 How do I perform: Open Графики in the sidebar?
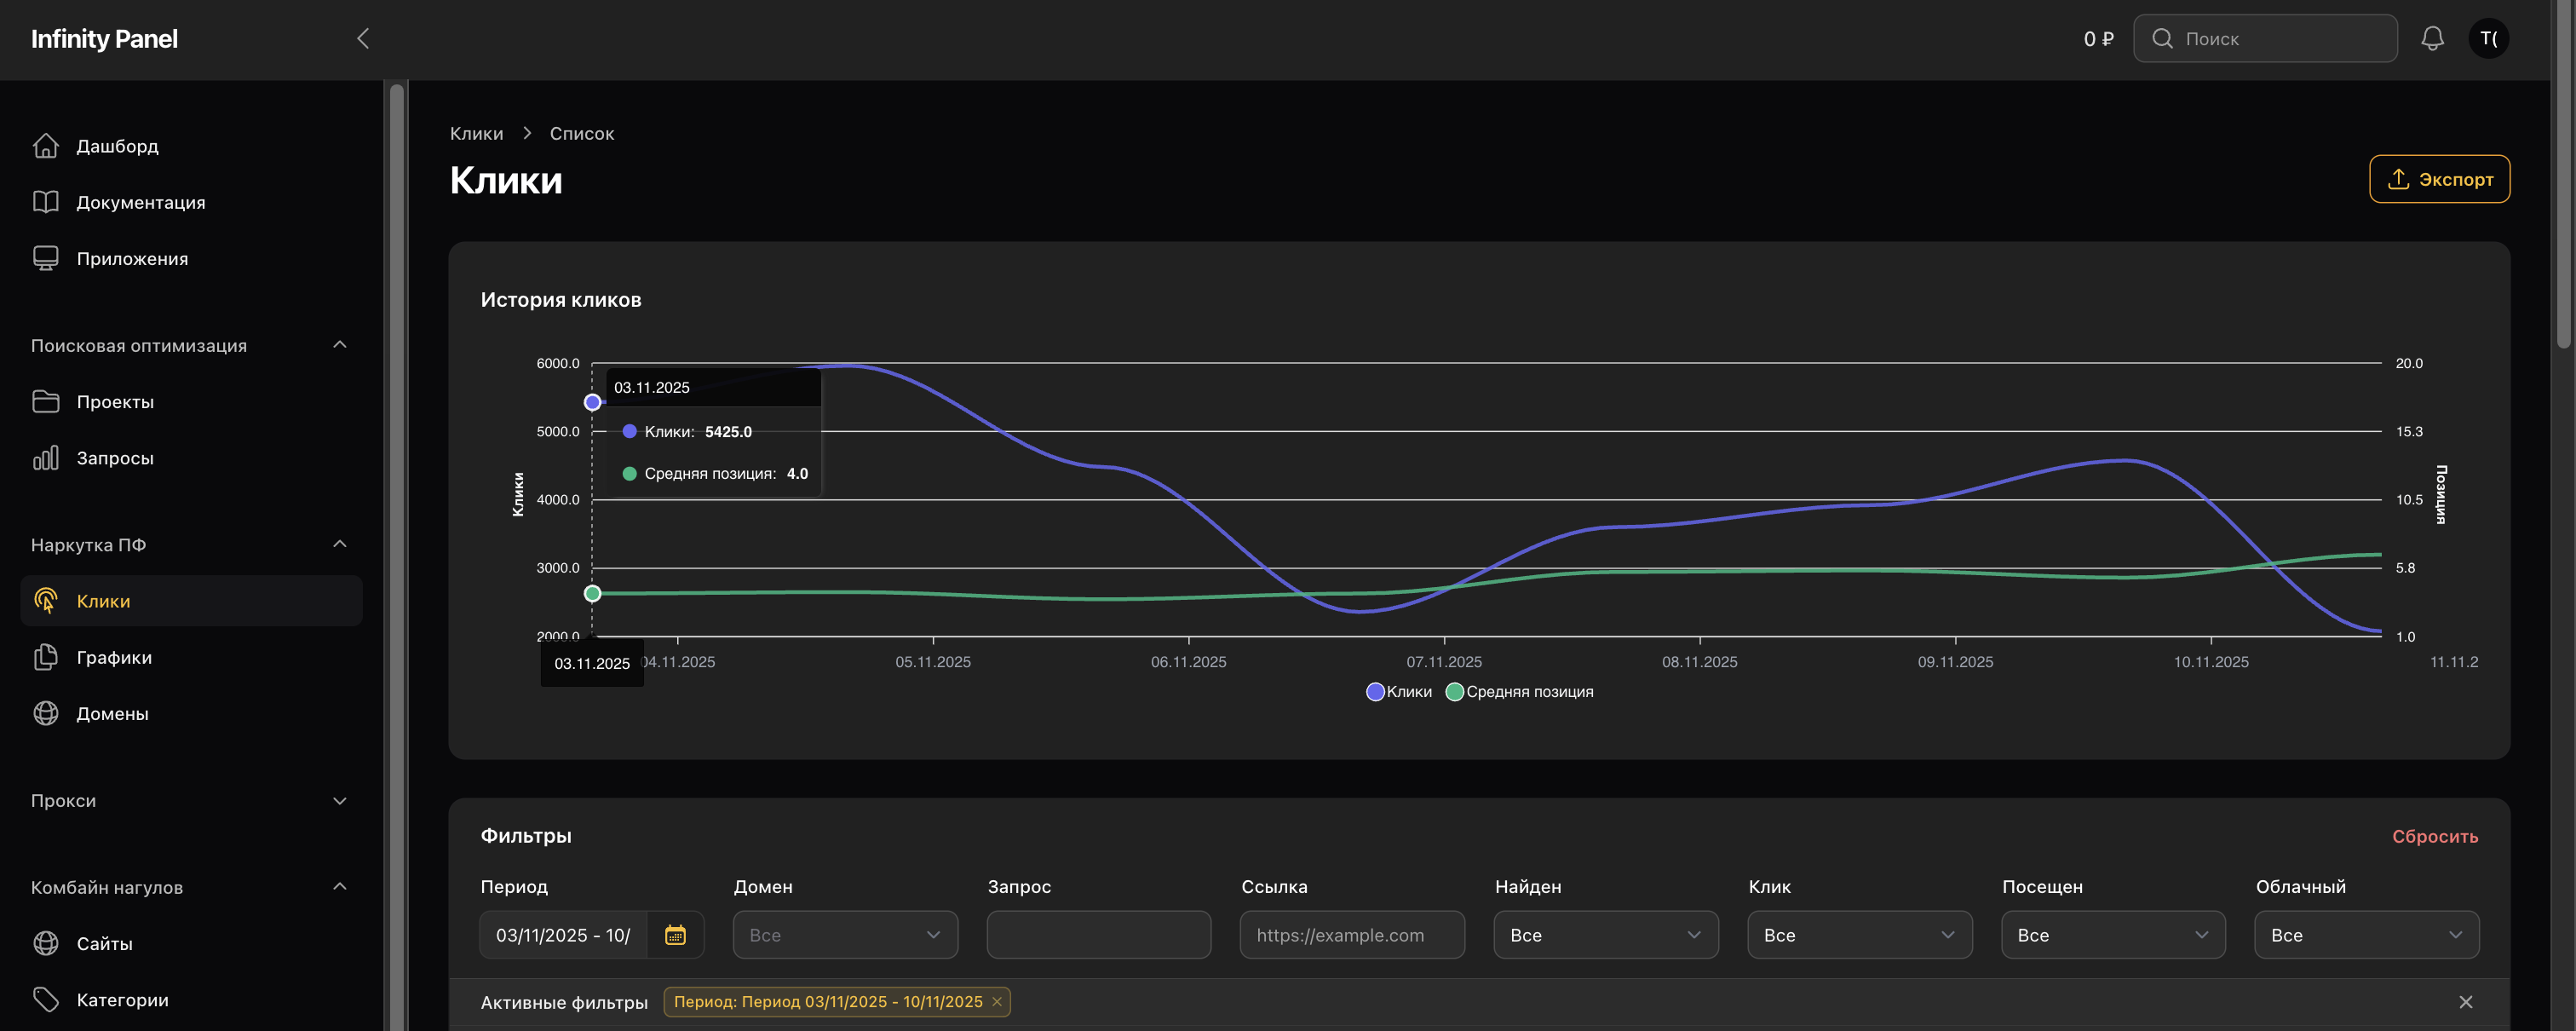point(114,657)
